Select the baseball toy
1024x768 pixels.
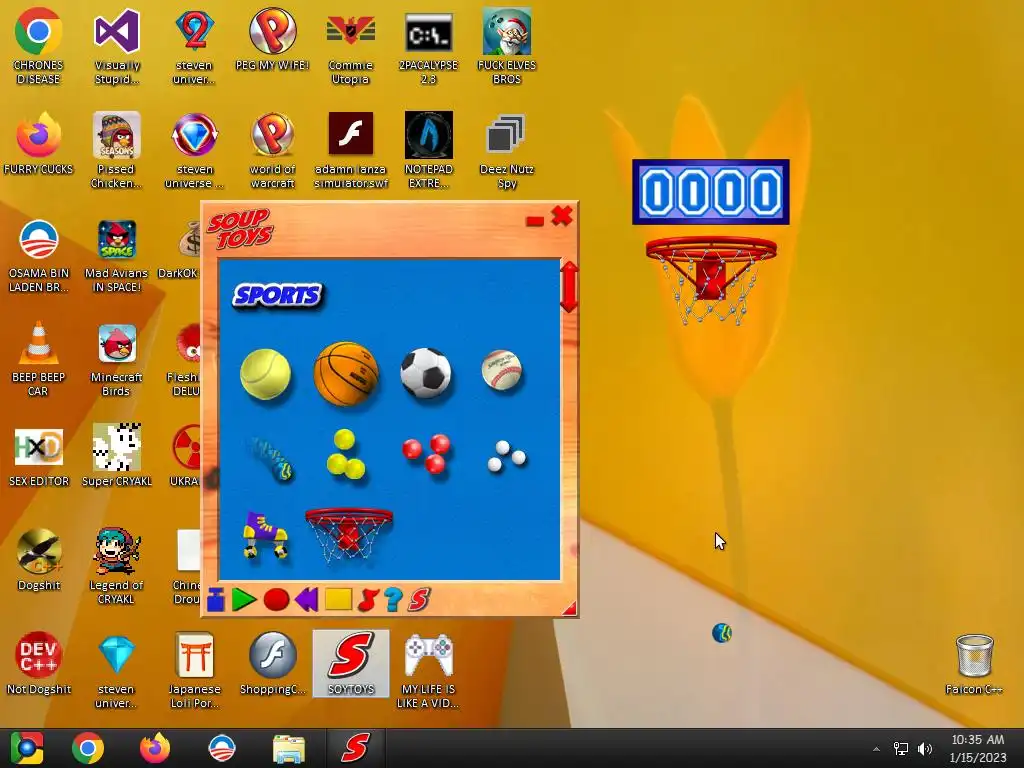tap(502, 370)
